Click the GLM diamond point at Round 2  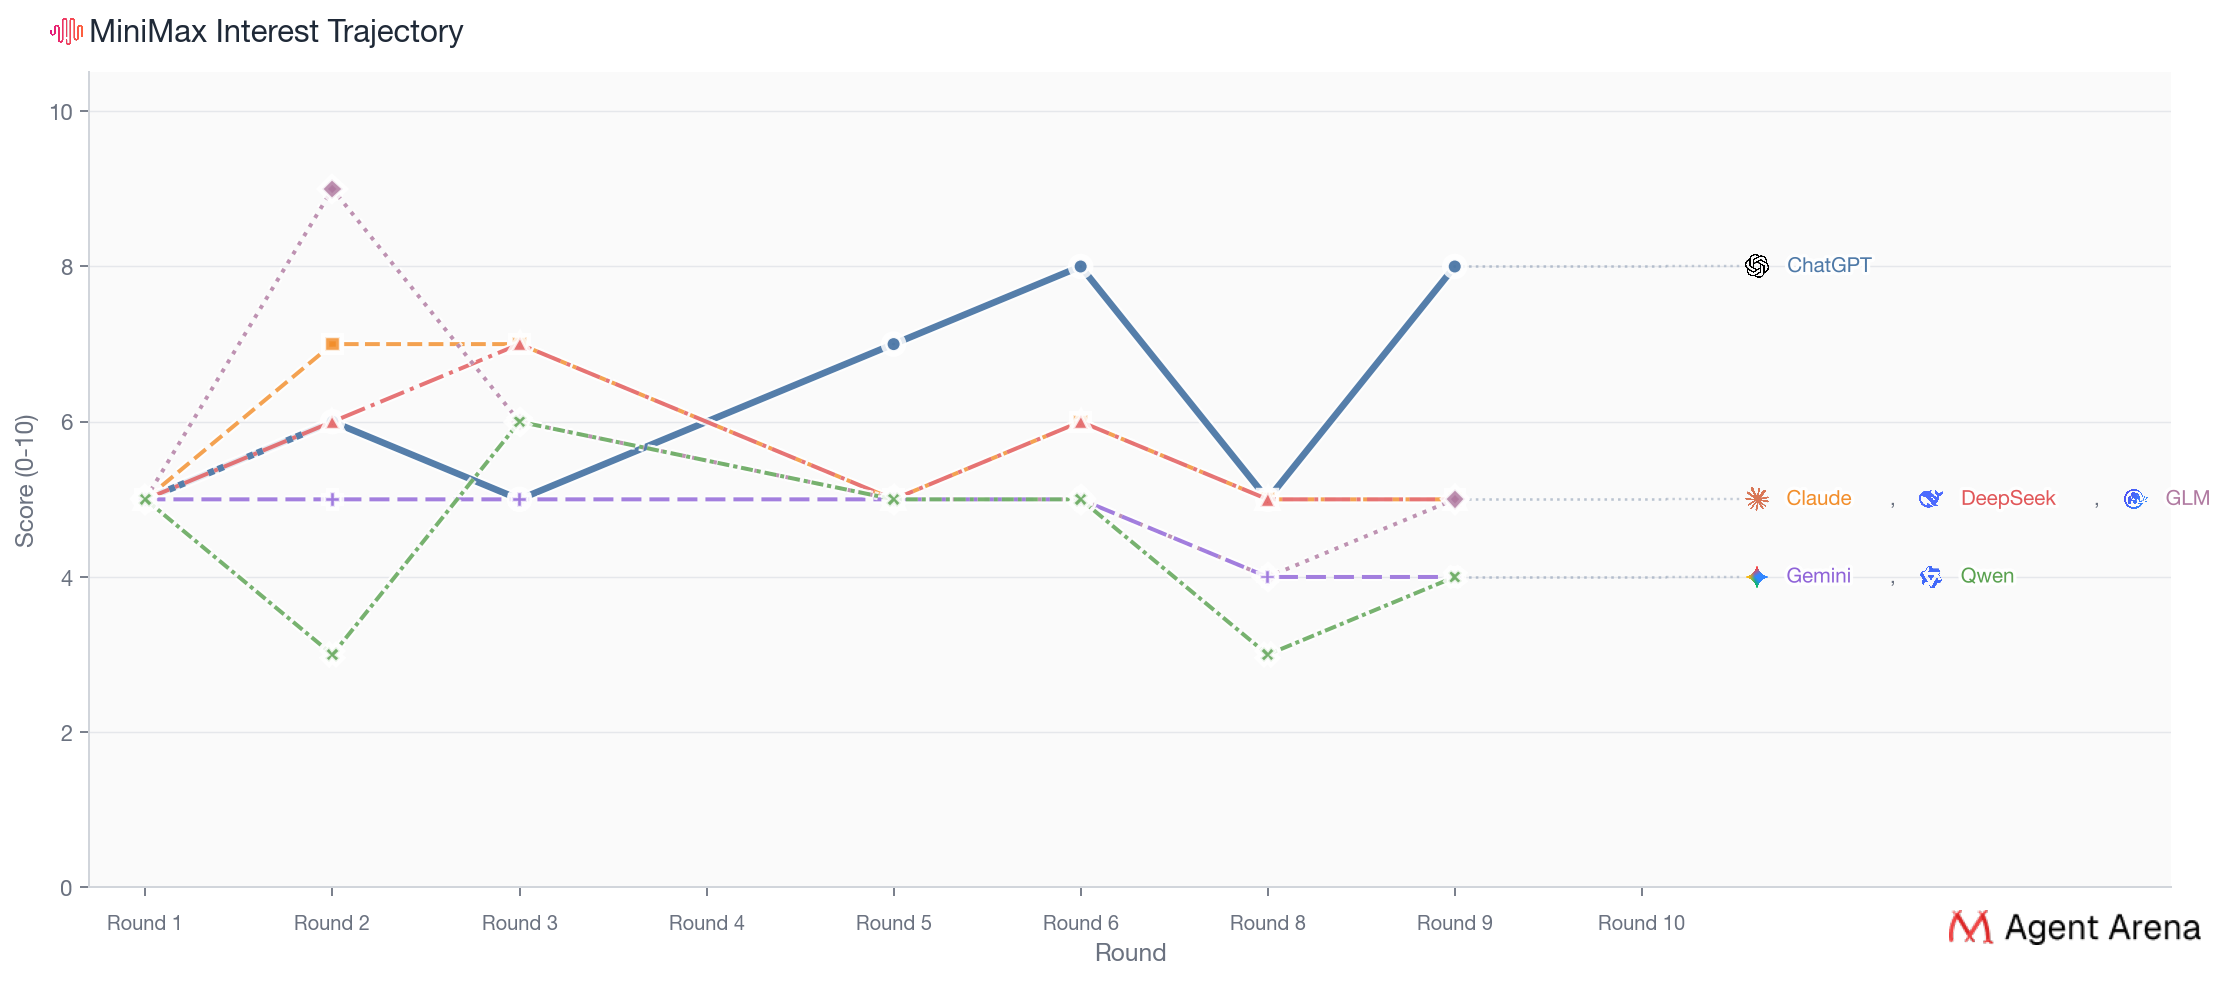coord(332,189)
